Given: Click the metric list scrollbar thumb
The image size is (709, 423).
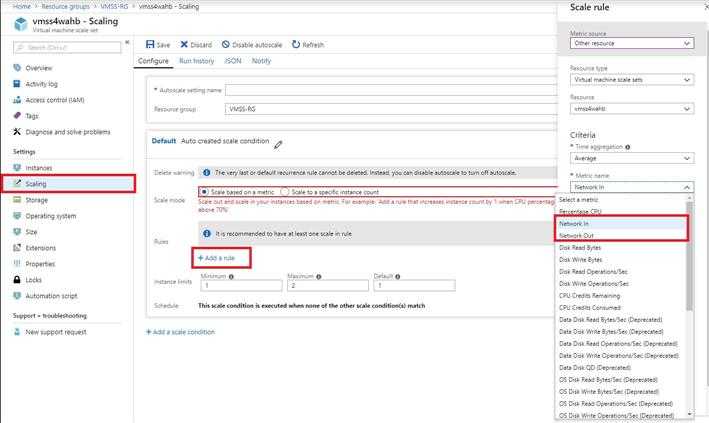Looking at the screenshot, I should coord(690,257).
